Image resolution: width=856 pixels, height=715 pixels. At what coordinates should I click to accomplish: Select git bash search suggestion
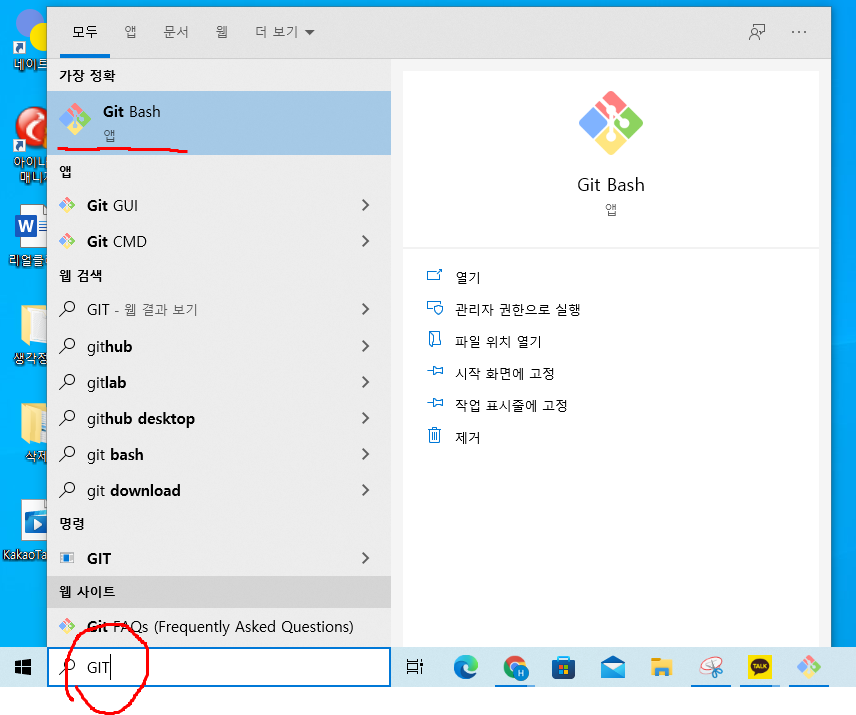point(219,454)
